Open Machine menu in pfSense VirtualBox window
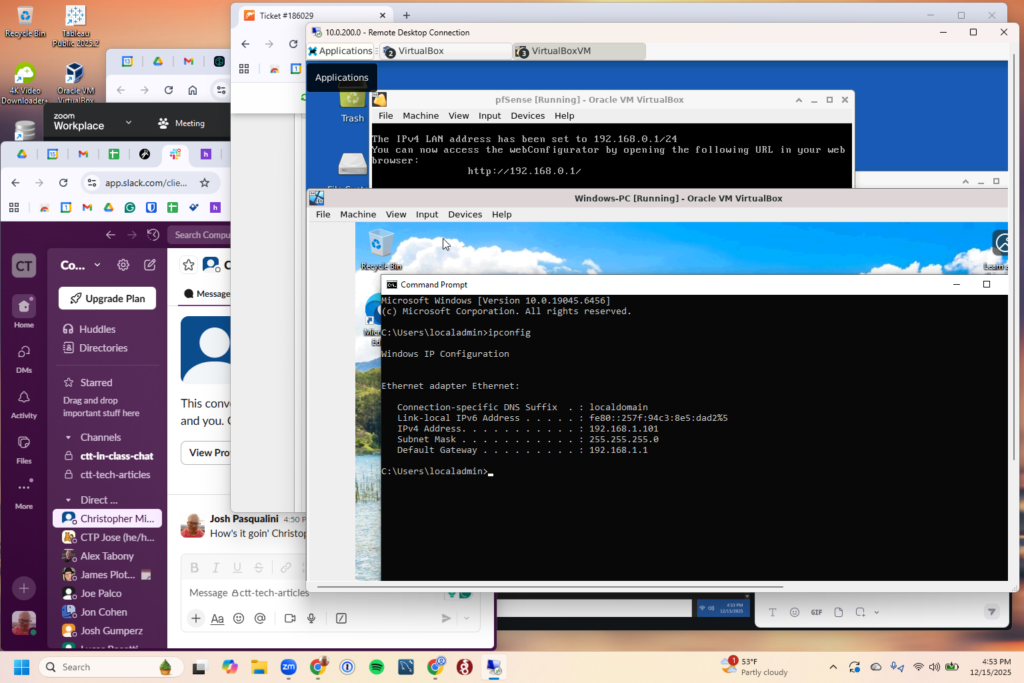This screenshot has width=1024, height=683. [x=421, y=116]
